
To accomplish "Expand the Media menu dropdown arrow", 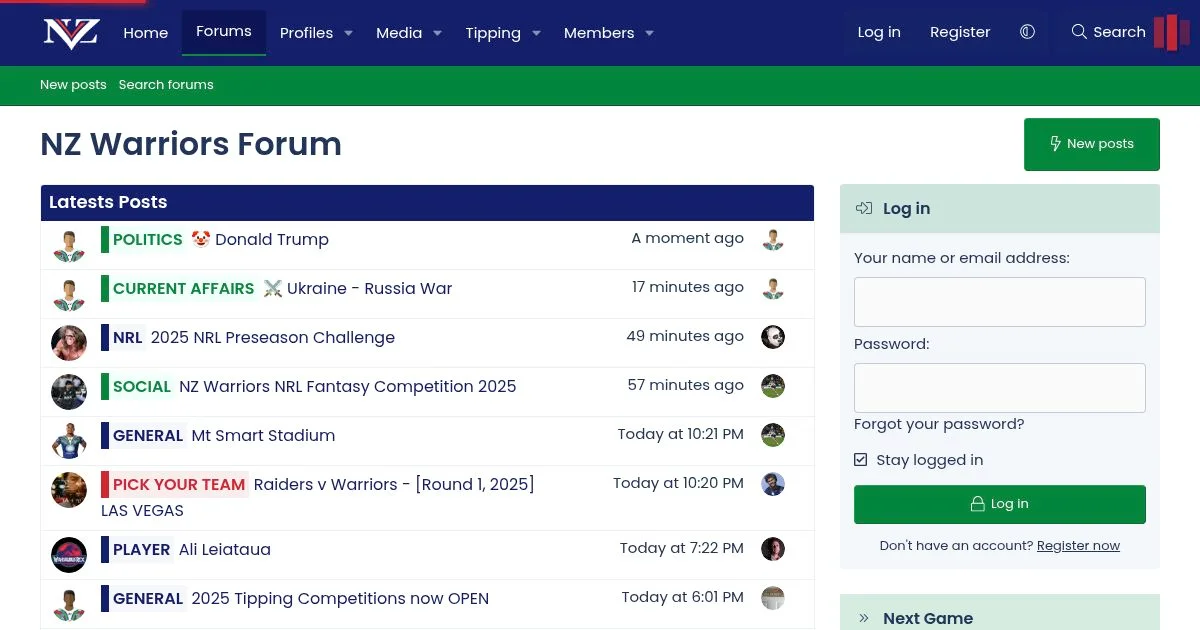I will [x=437, y=33].
